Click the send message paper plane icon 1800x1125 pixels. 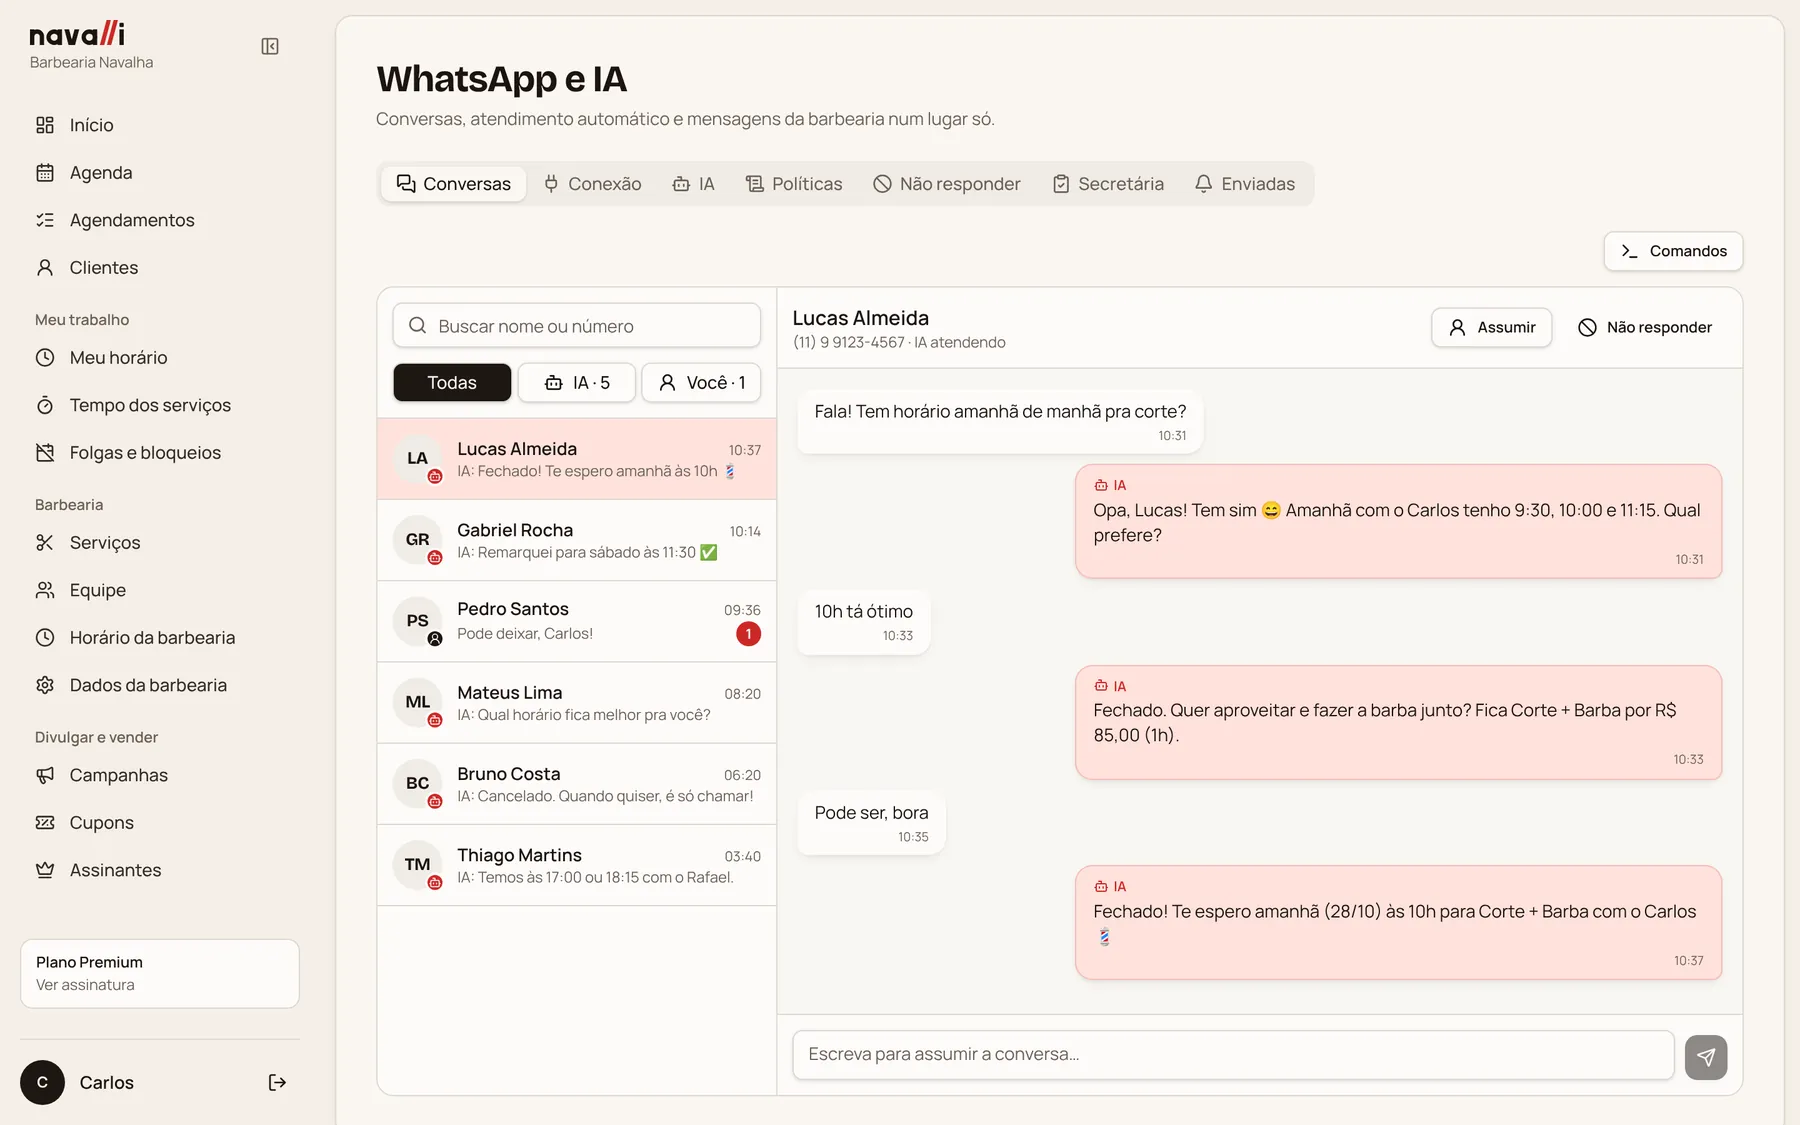click(1705, 1057)
